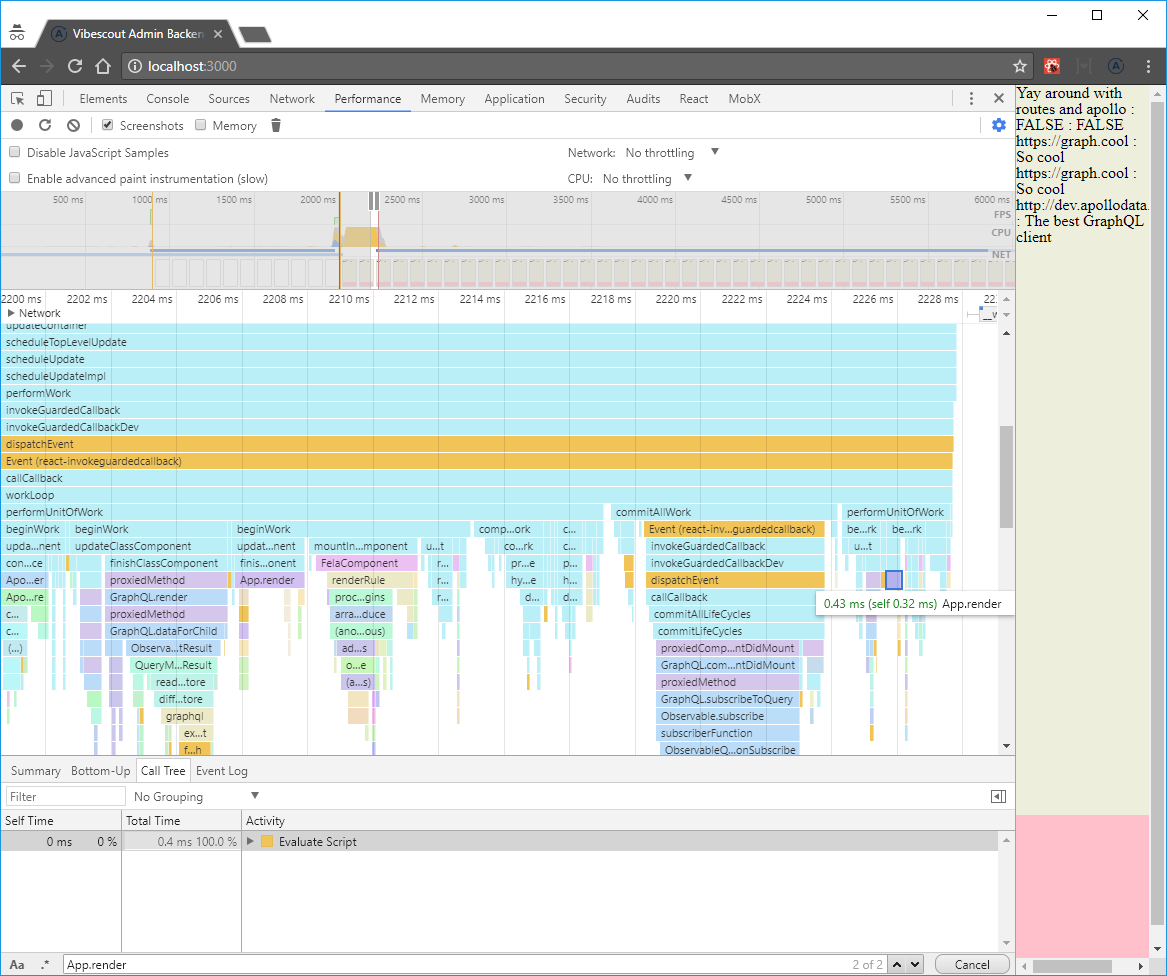This screenshot has width=1167, height=976.
Task: Expand the Evaluate Script row
Action: tap(250, 841)
